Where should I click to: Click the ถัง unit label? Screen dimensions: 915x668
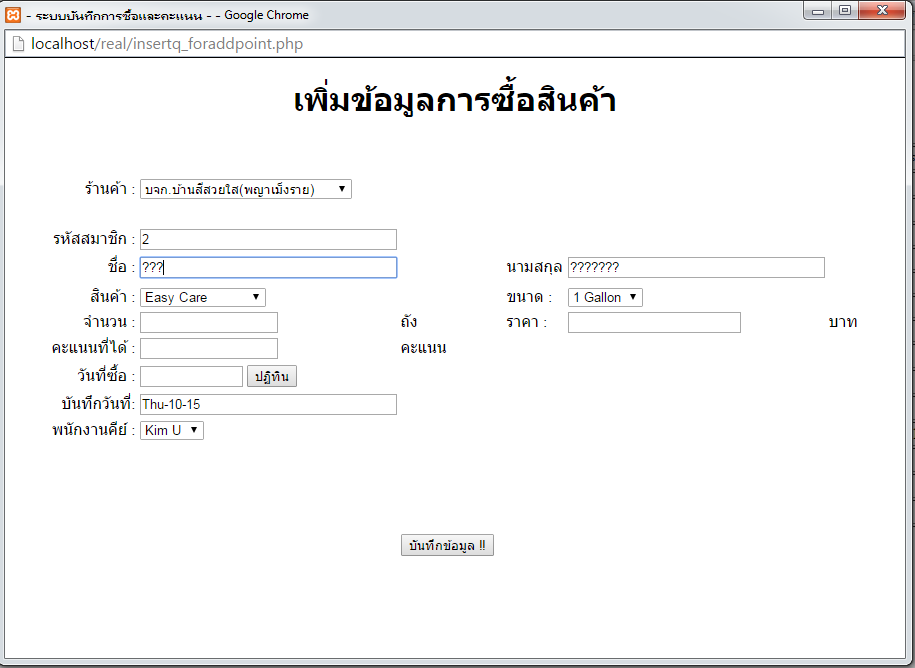click(x=408, y=321)
